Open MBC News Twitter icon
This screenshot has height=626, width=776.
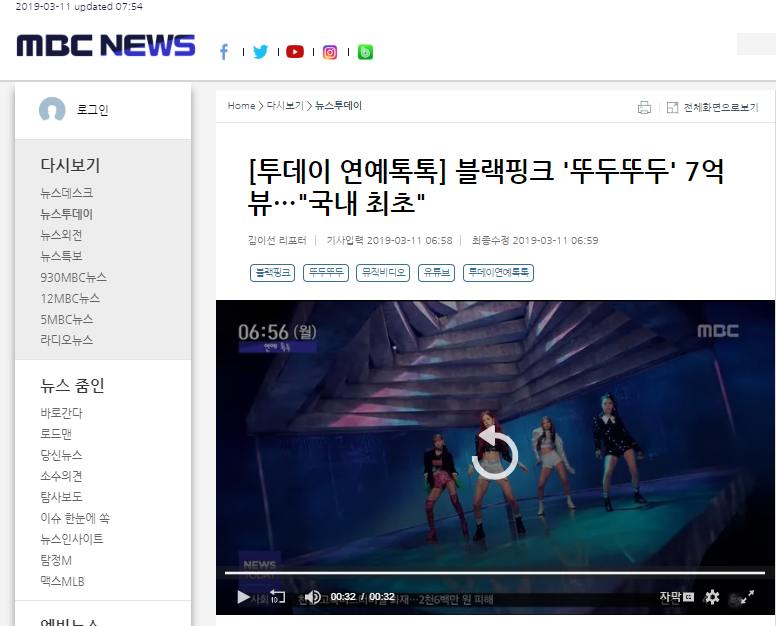[x=260, y=52]
